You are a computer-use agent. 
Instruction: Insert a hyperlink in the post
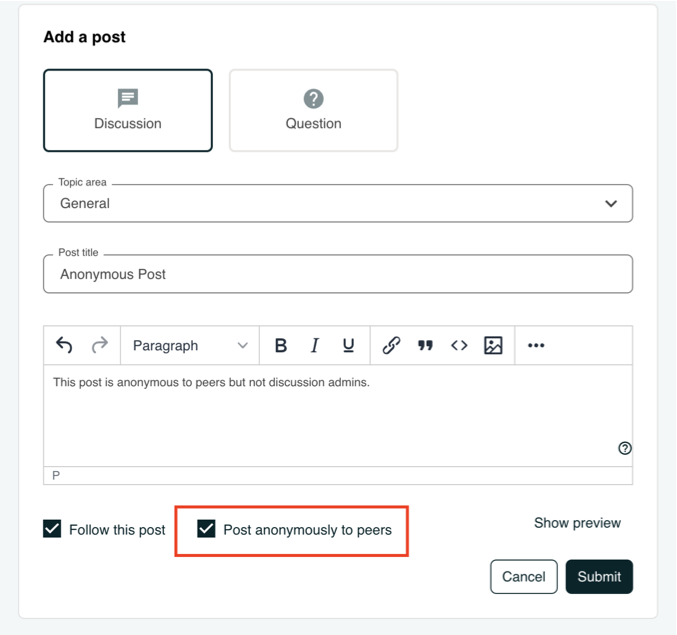click(x=391, y=346)
